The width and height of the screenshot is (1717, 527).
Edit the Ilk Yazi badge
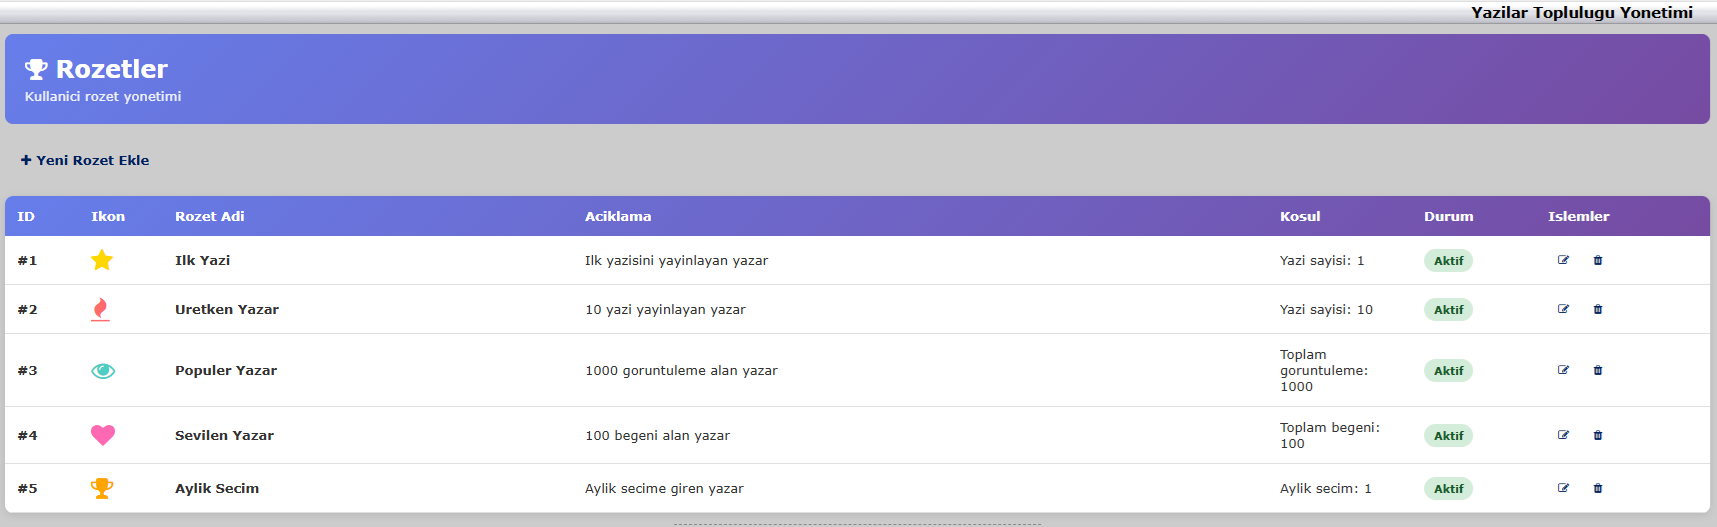click(x=1563, y=260)
